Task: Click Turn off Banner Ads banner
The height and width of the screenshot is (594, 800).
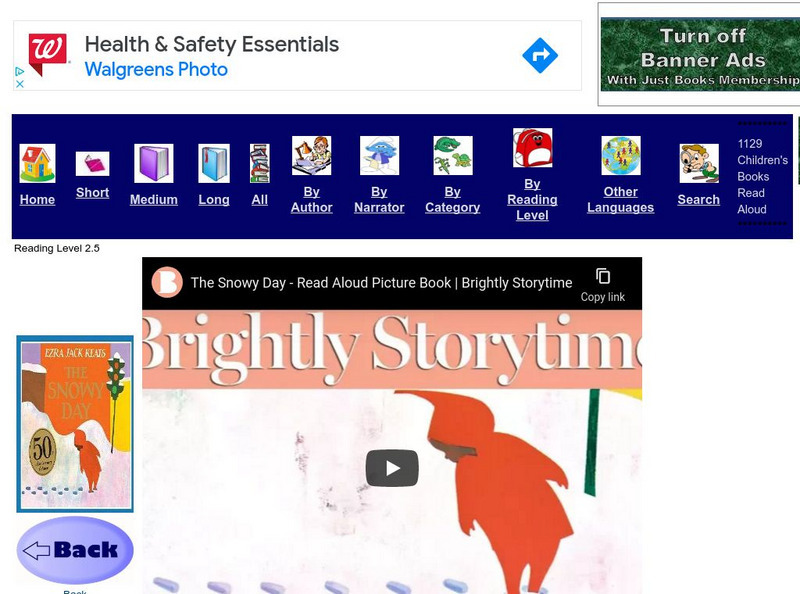Action: click(700, 55)
